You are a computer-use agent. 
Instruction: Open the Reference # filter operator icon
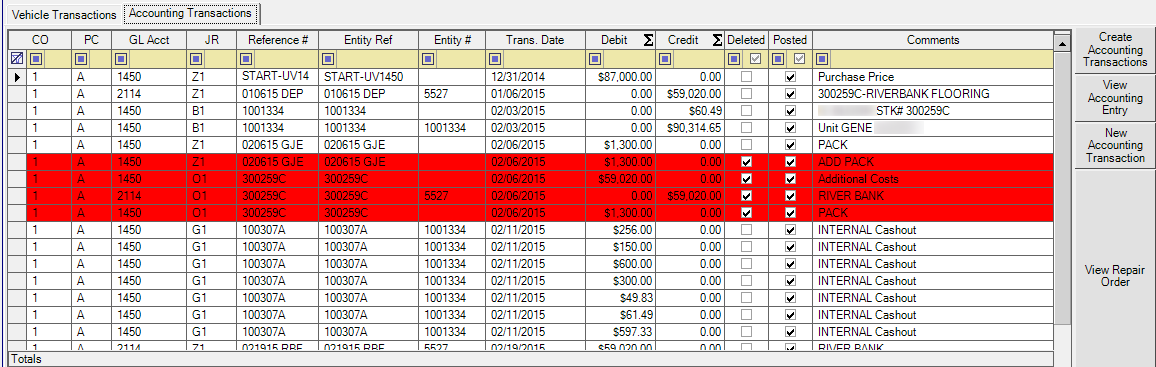click(x=247, y=59)
